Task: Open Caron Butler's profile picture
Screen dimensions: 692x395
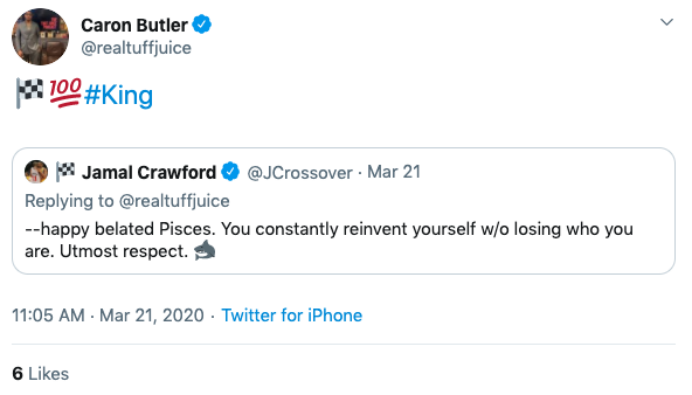Action: pos(40,37)
